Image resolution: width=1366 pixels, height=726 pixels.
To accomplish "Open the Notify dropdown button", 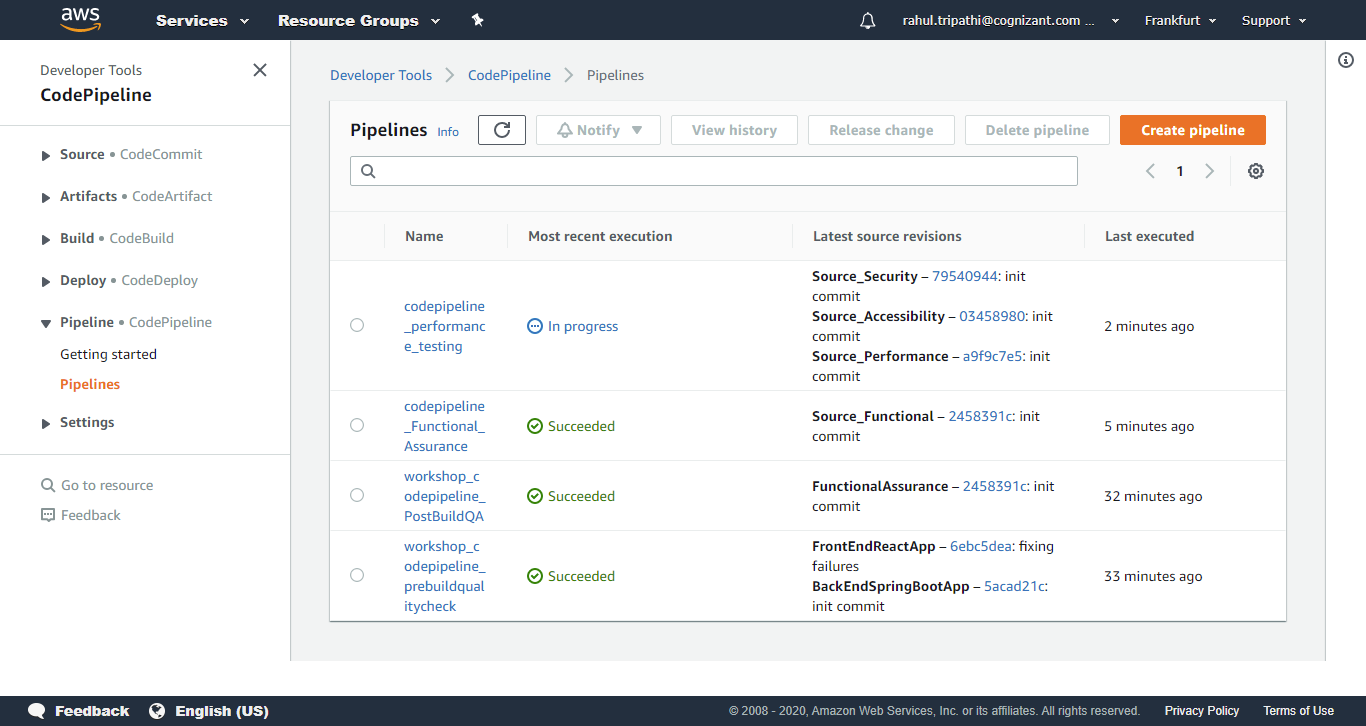I will tap(599, 130).
